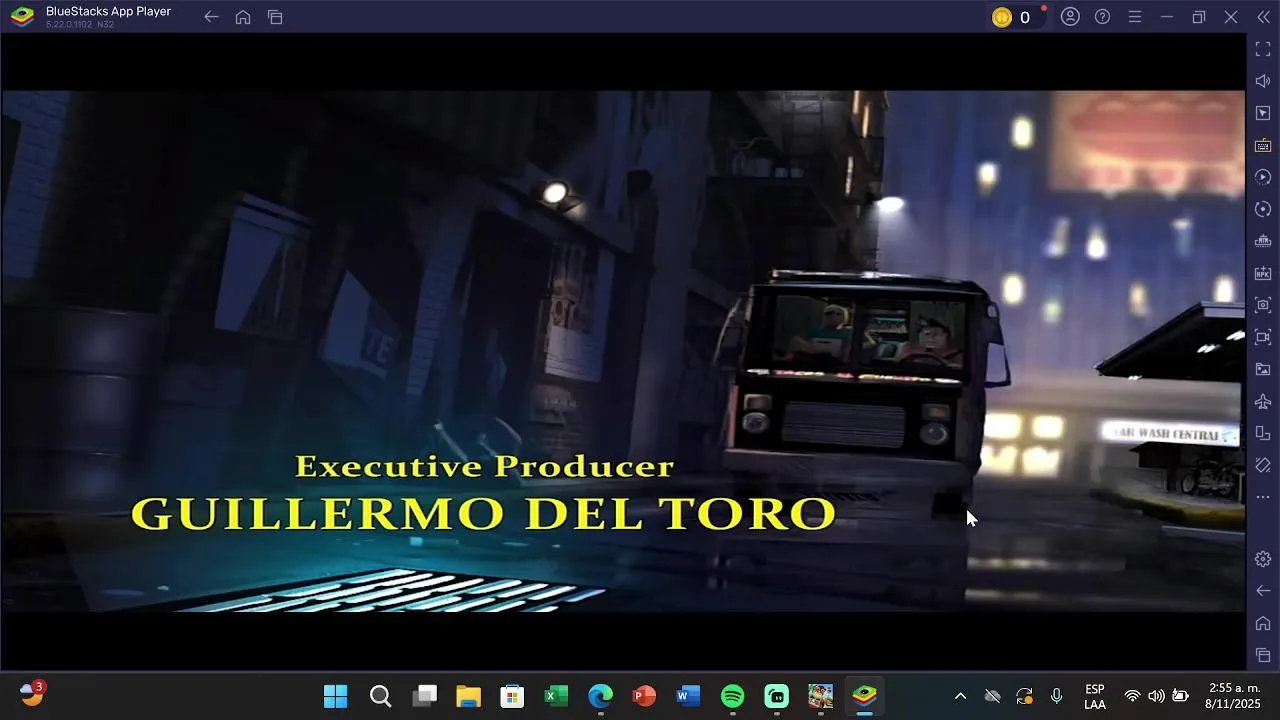
Task: Open the green chat app on taskbar
Action: (776, 696)
